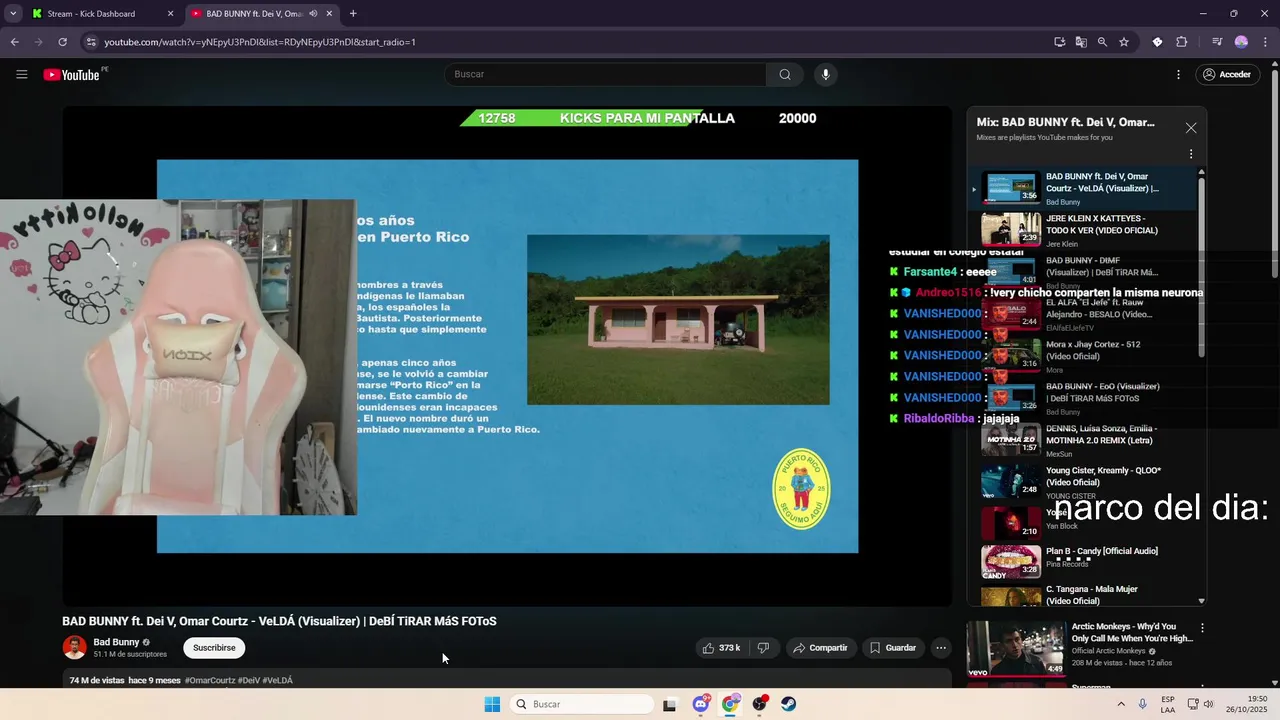Translate this page icon
The width and height of the screenshot is (1280, 720).
pos(1081,42)
